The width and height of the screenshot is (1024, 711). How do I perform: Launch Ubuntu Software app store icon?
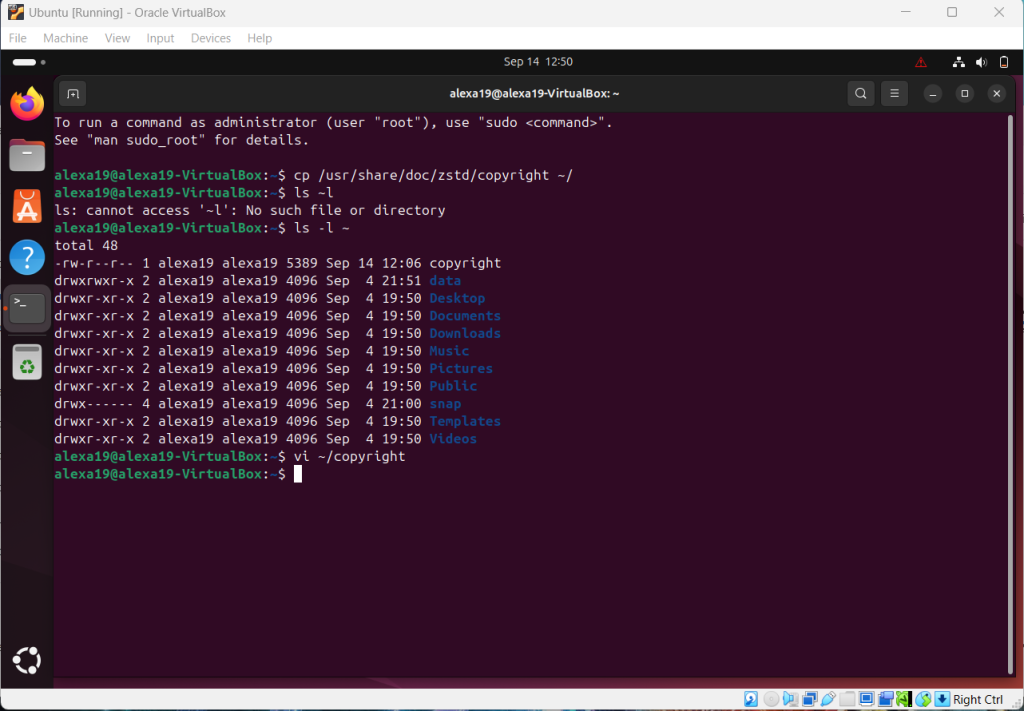pyautogui.click(x=27, y=206)
